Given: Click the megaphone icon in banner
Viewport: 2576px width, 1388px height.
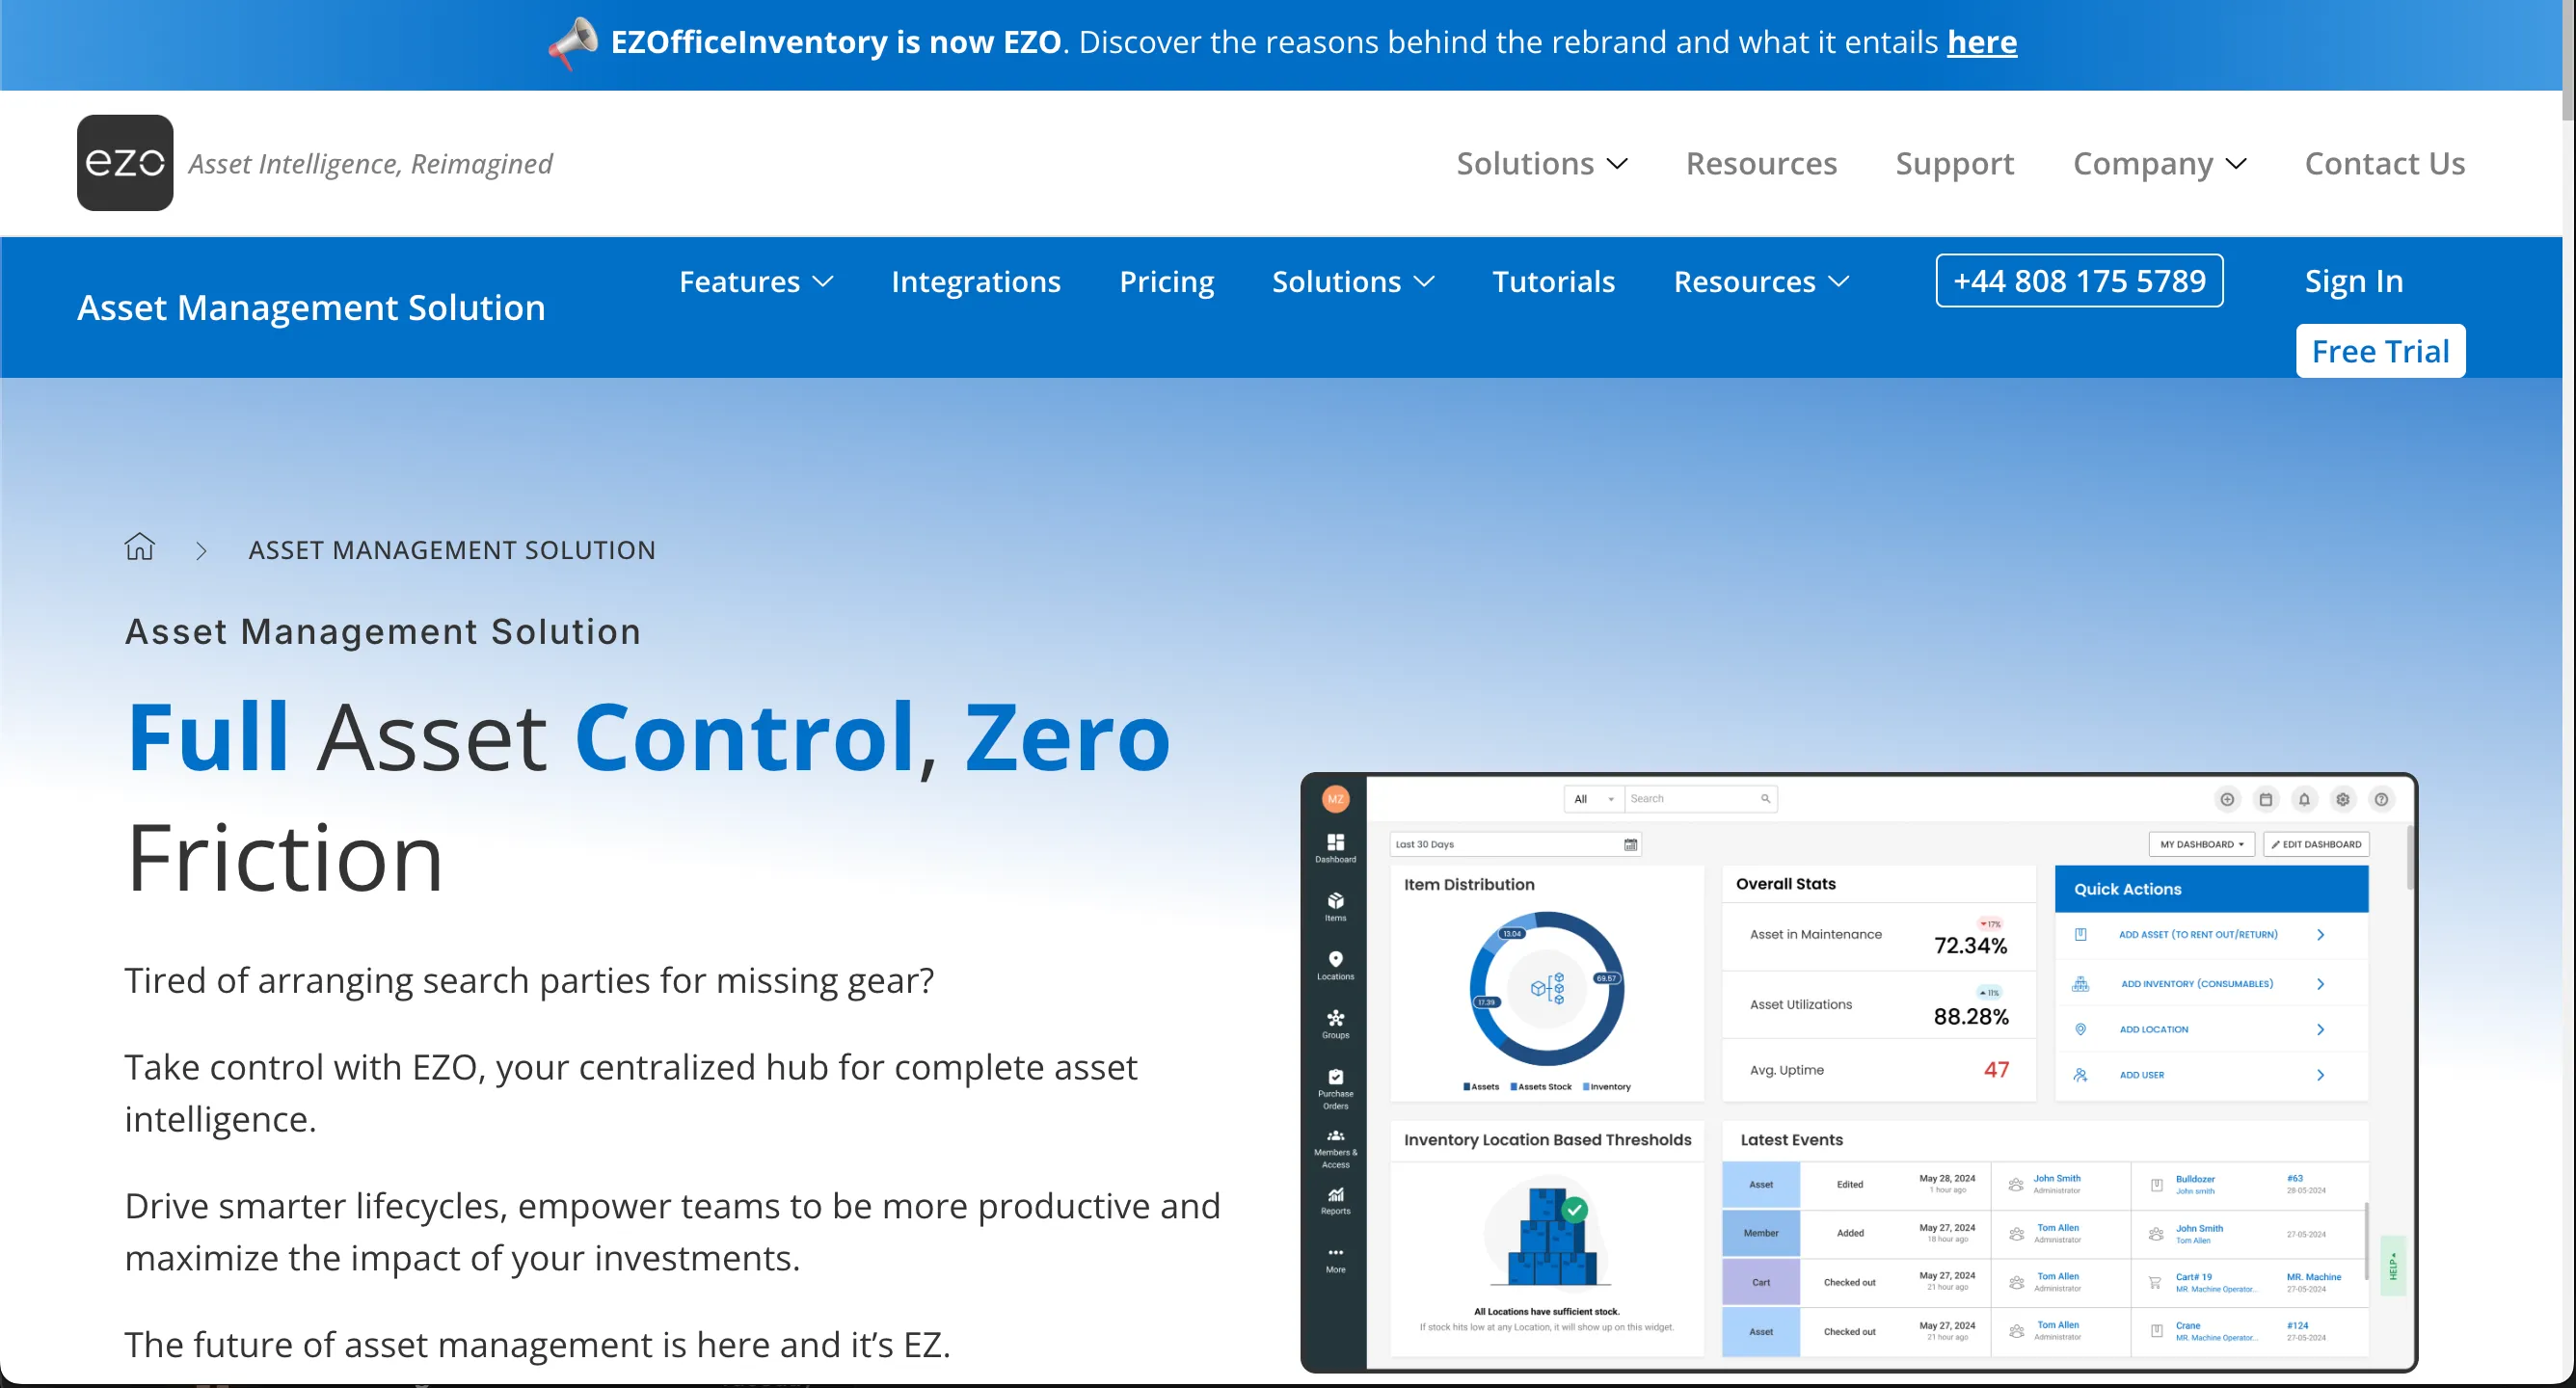Looking at the screenshot, I should pos(574,43).
